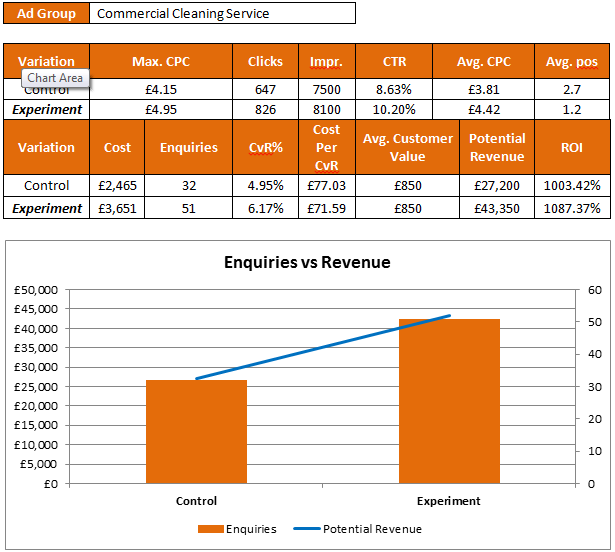The image size is (615, 552).
Task: Click the 60 right axis label
Action: coord(595,290)
